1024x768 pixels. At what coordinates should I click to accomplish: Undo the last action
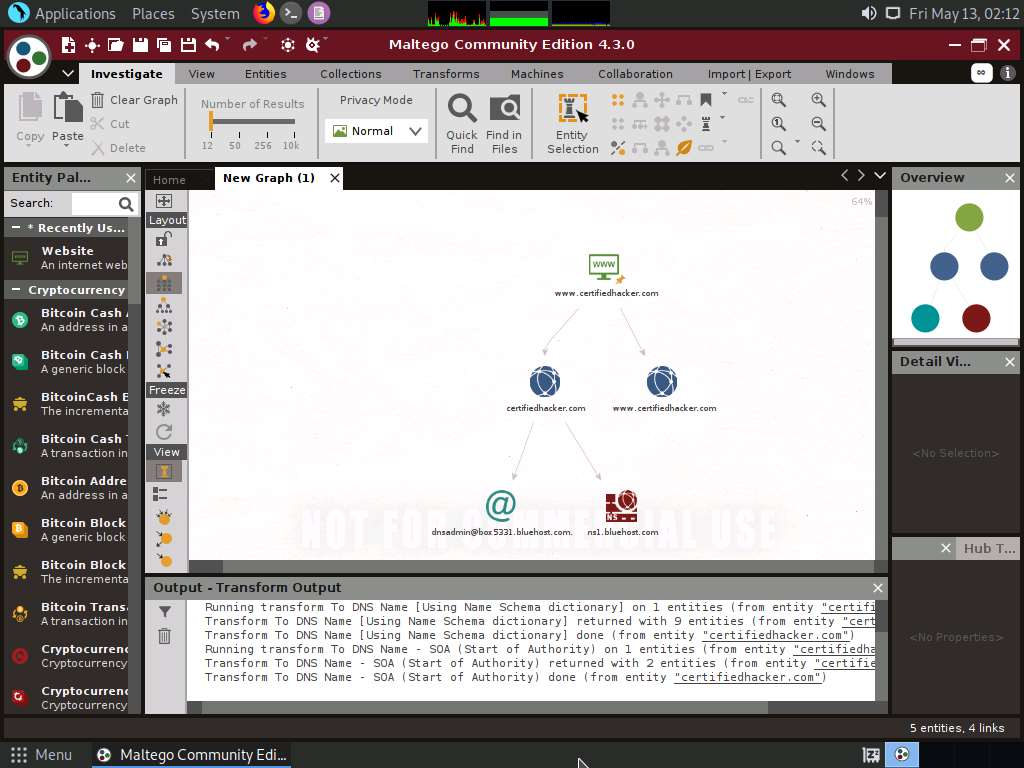coord(212,44)
